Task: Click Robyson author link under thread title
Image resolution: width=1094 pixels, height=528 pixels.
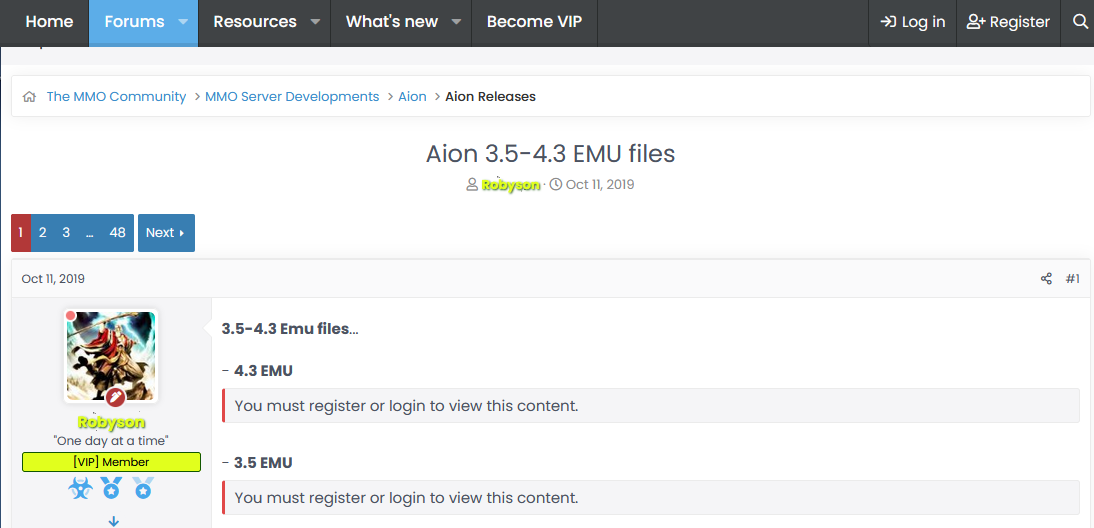Action: pos(511,186)
